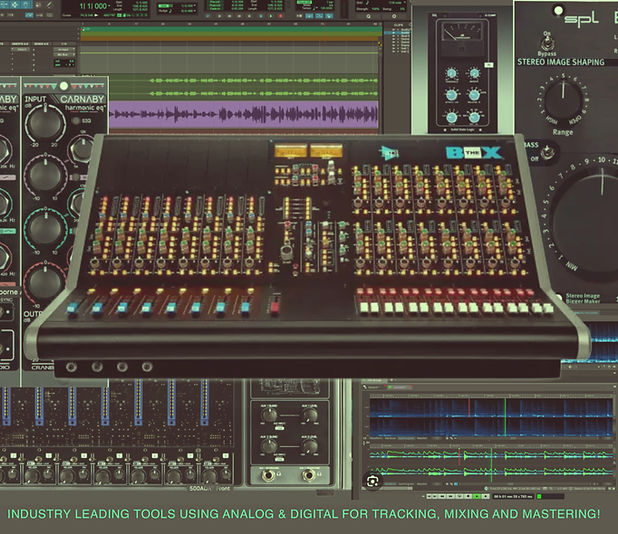Click the right VU meter on The Box console

pos(326,151)
